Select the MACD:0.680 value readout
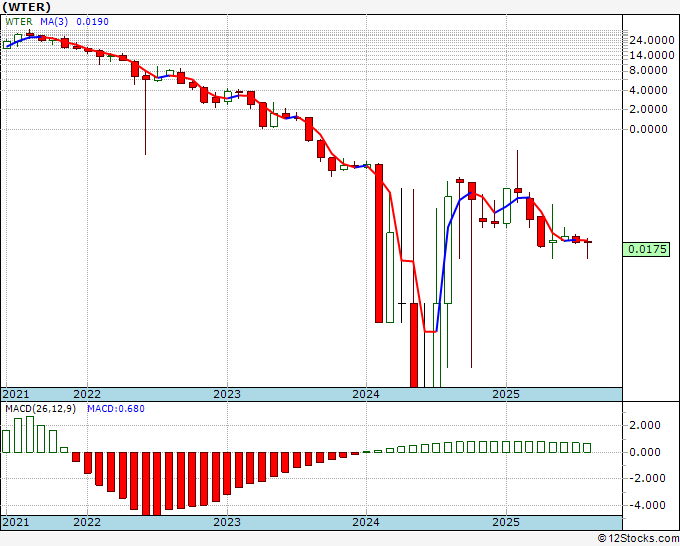The height and width of the screenshot is (546, 680). 116,409
